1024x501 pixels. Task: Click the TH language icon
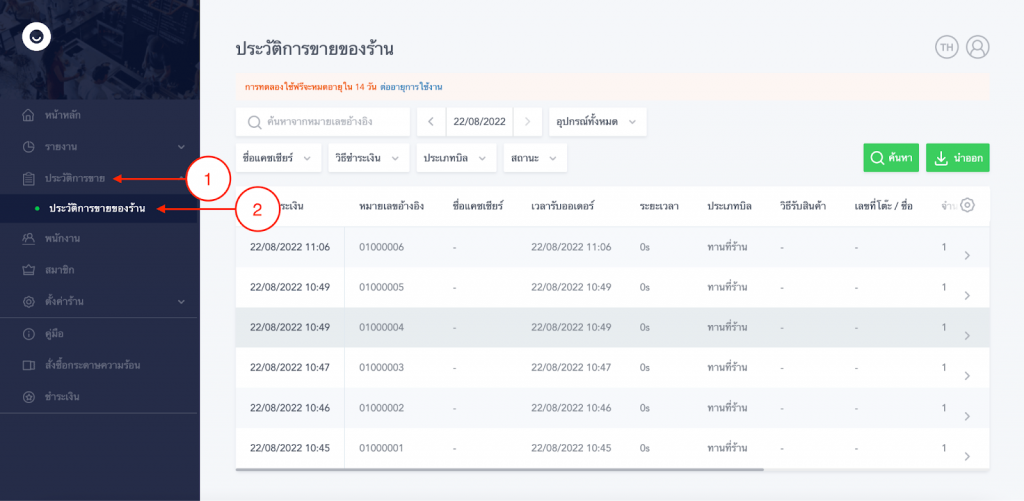click(x=946, y=47)
